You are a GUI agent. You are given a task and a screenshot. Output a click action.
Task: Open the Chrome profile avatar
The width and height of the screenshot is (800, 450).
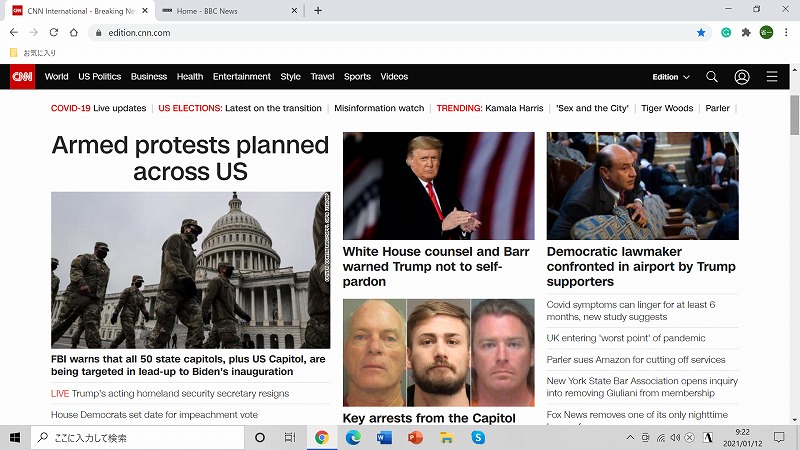pyautogui.click(x=766, y=33)
